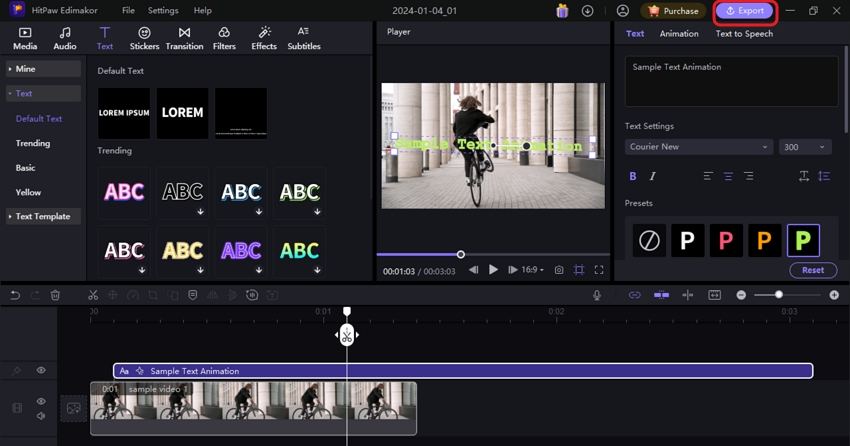Image resolution: width=850 pixels, height=446 pixels.
Task: Hide the Sample Text Animation track
Action: pyautogui.click(x=41, y=371)
